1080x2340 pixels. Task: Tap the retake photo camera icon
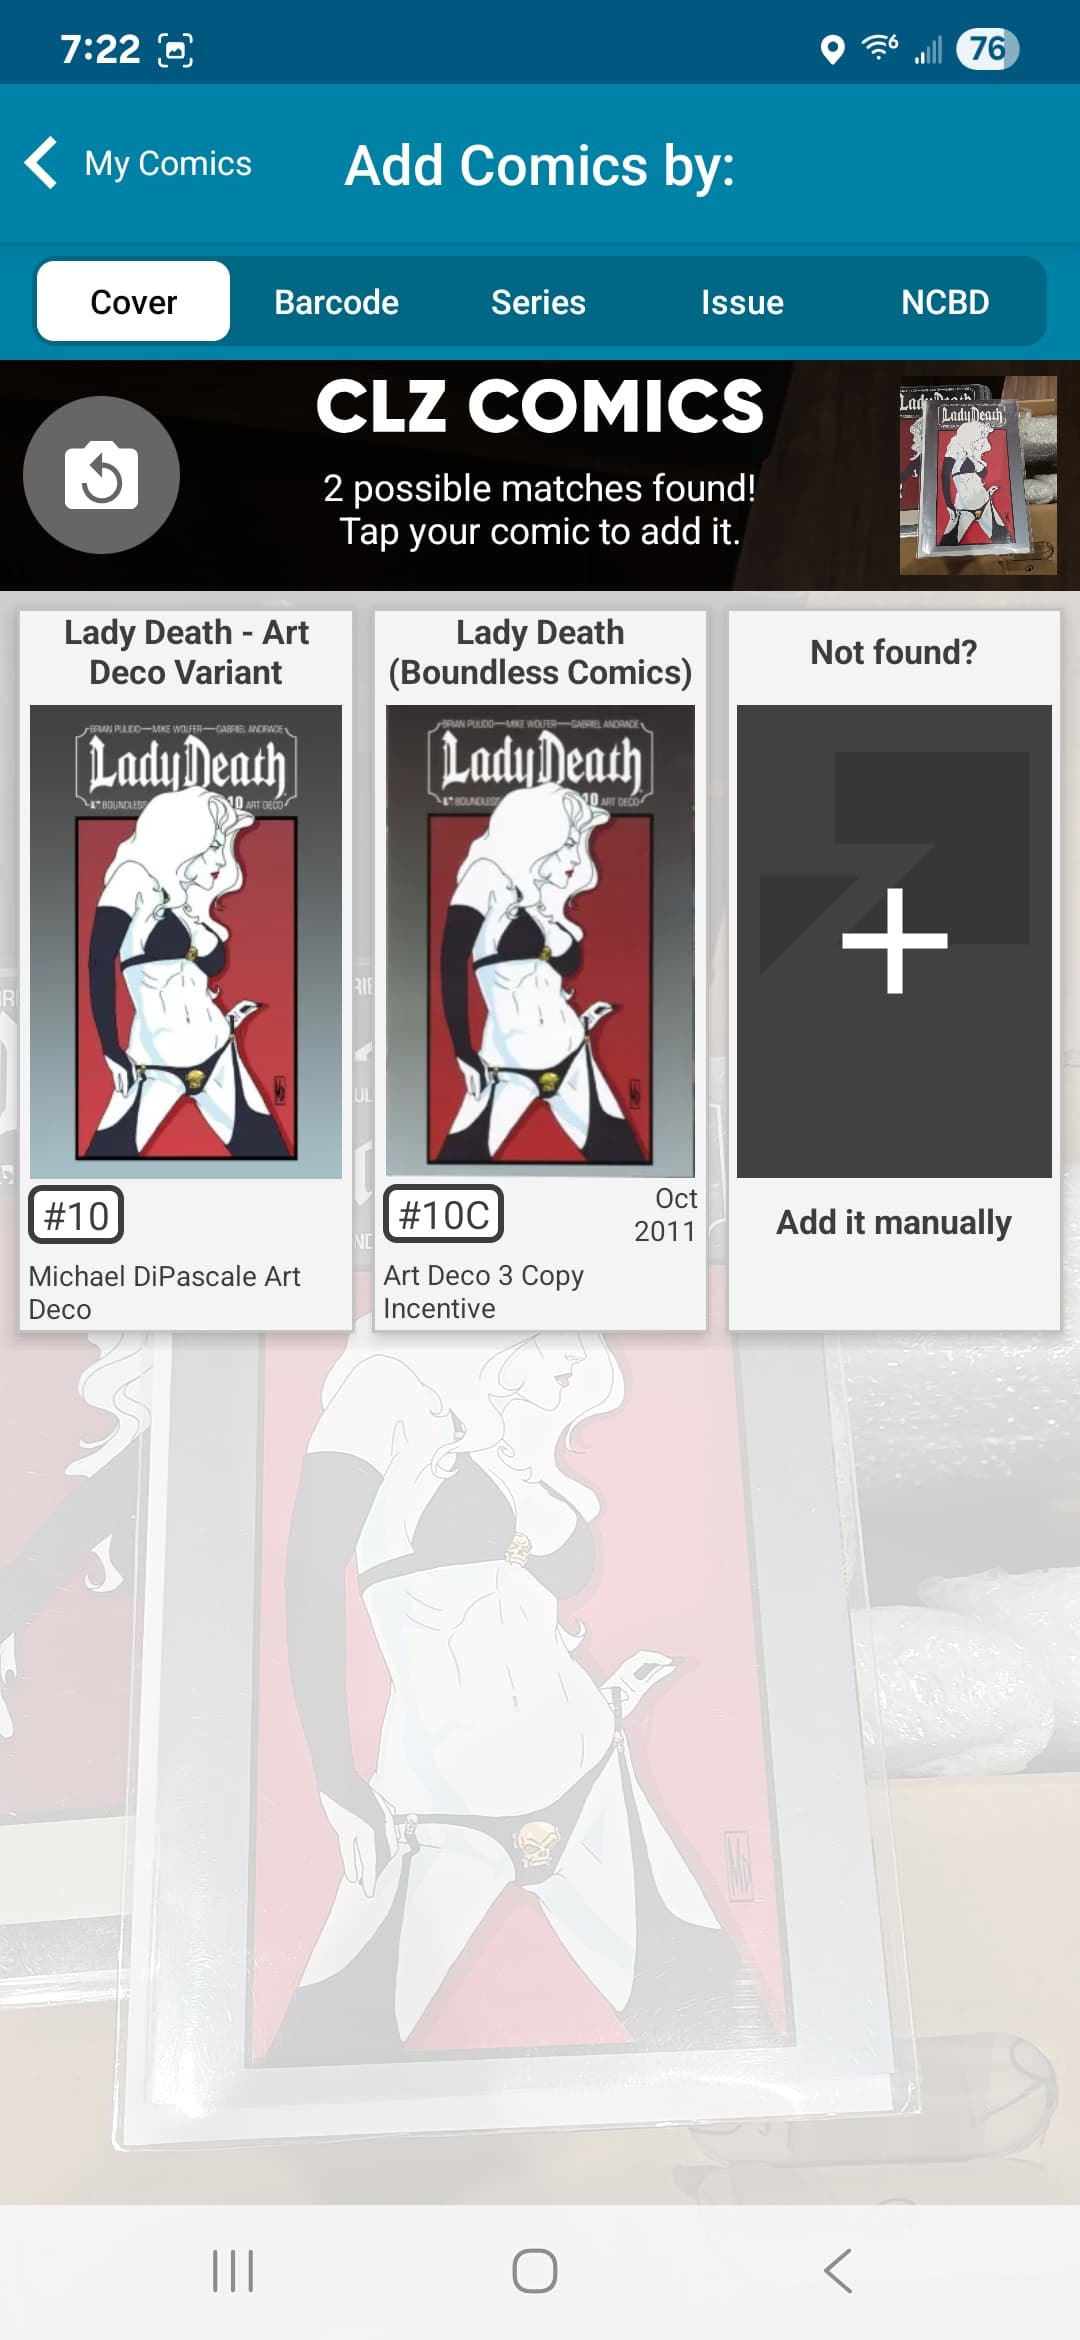click(101, 475)
